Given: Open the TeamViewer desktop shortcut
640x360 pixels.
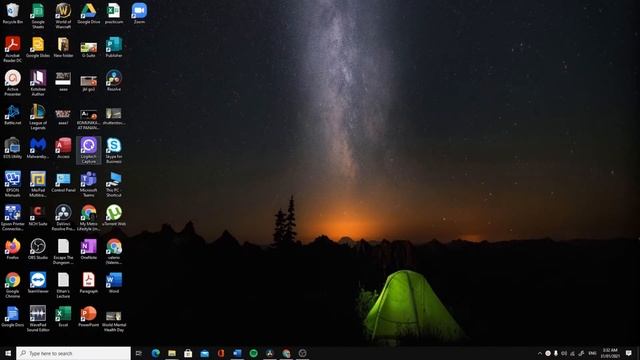Looking at the screenshot, I should point(38,283).
